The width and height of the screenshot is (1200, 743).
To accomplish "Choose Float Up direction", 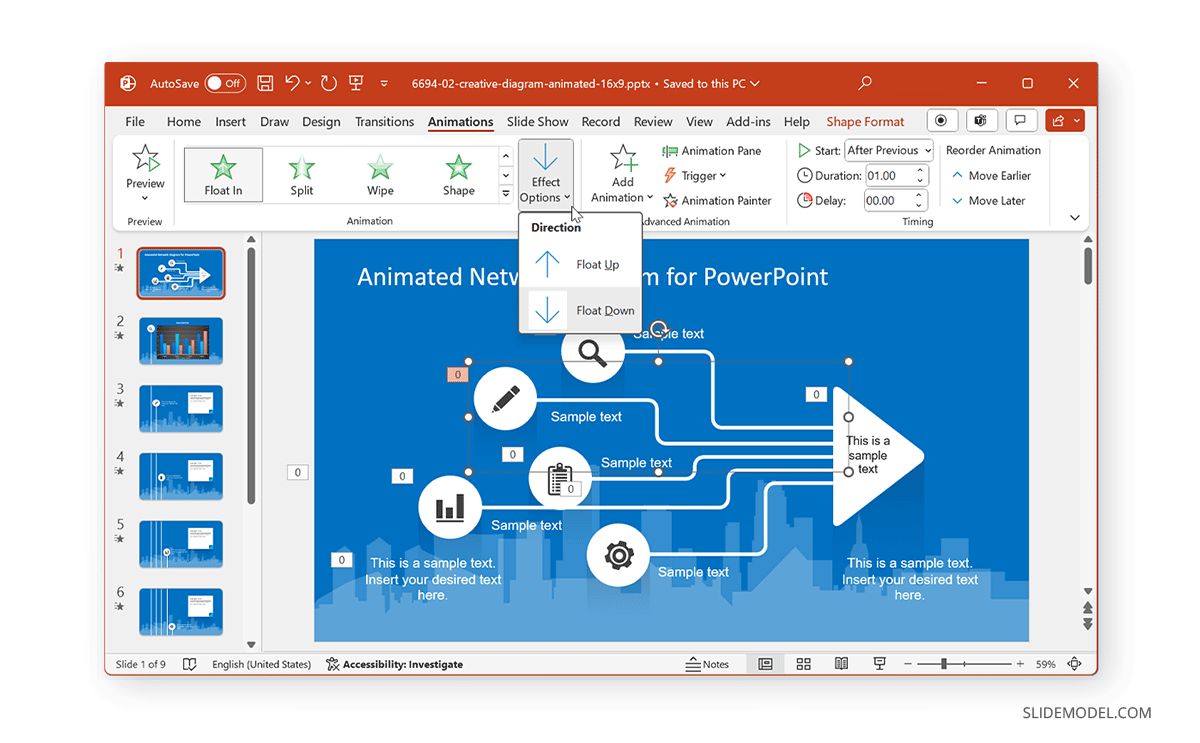I will point(580,264).
